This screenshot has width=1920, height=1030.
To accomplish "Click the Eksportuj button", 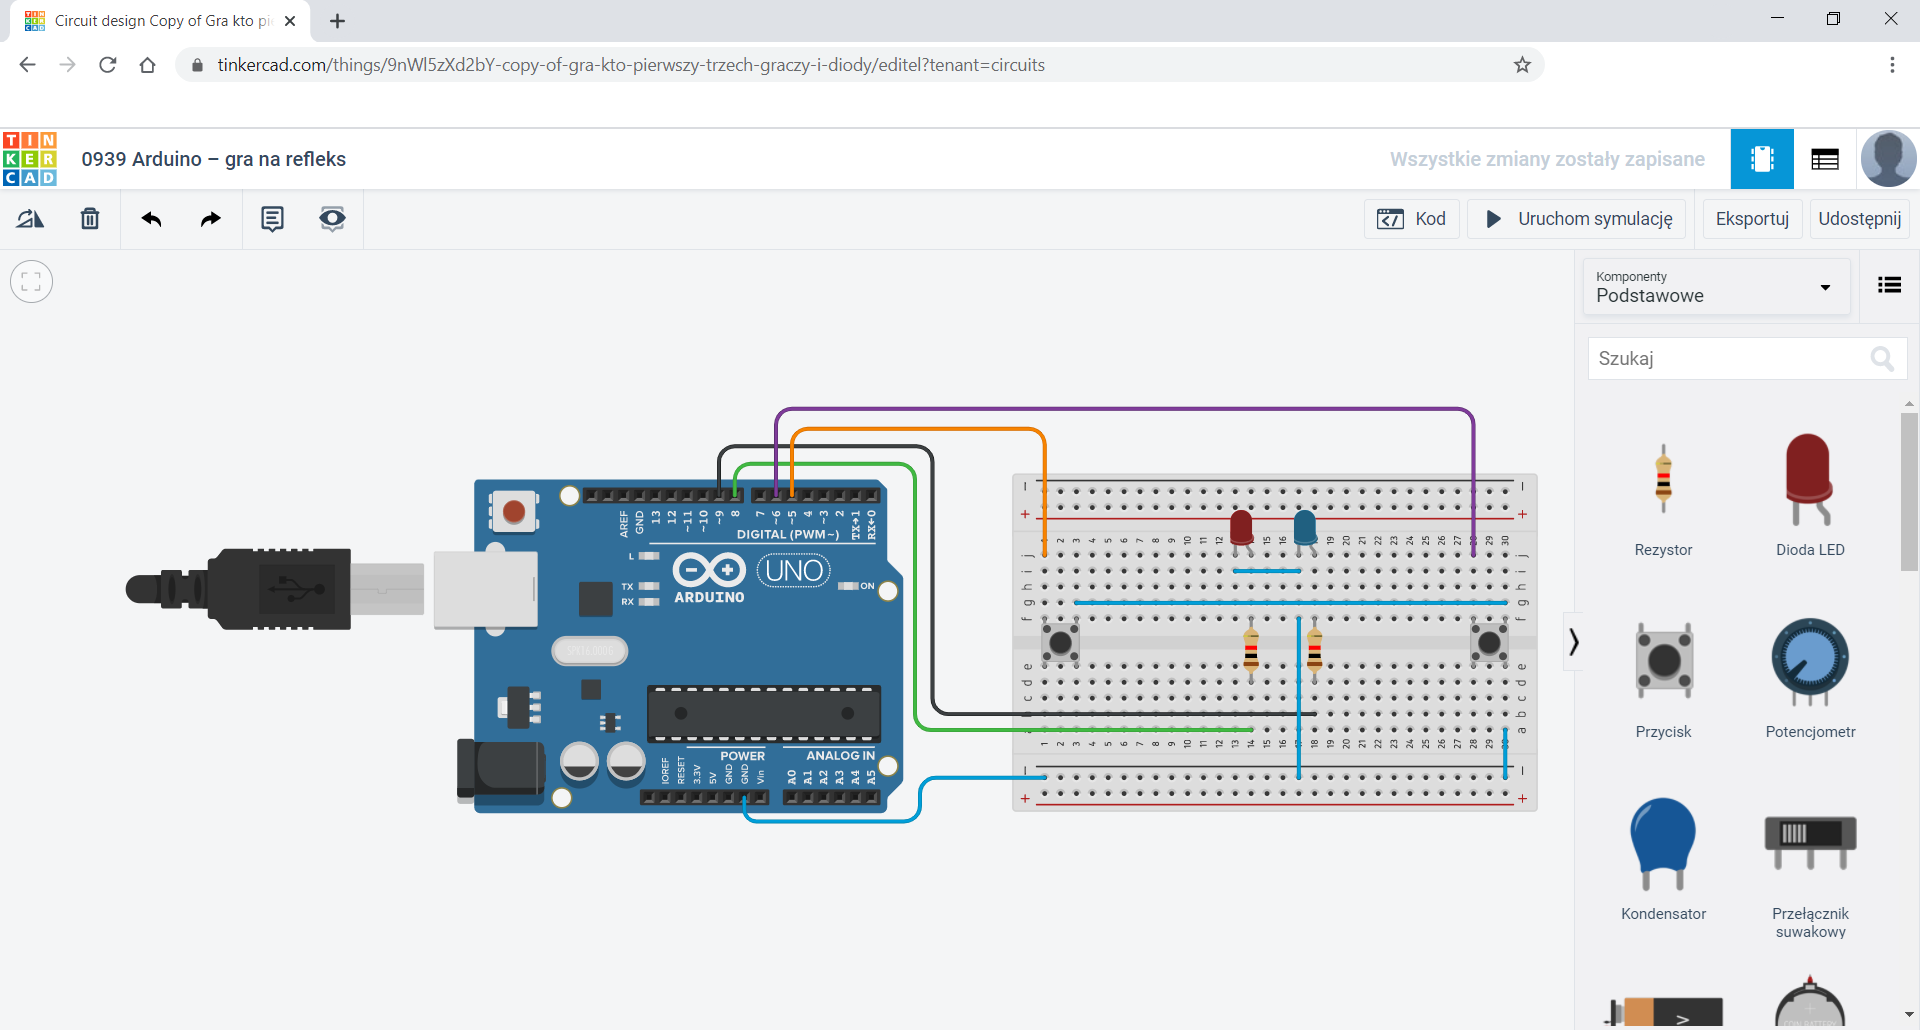I will [1752, 219].
